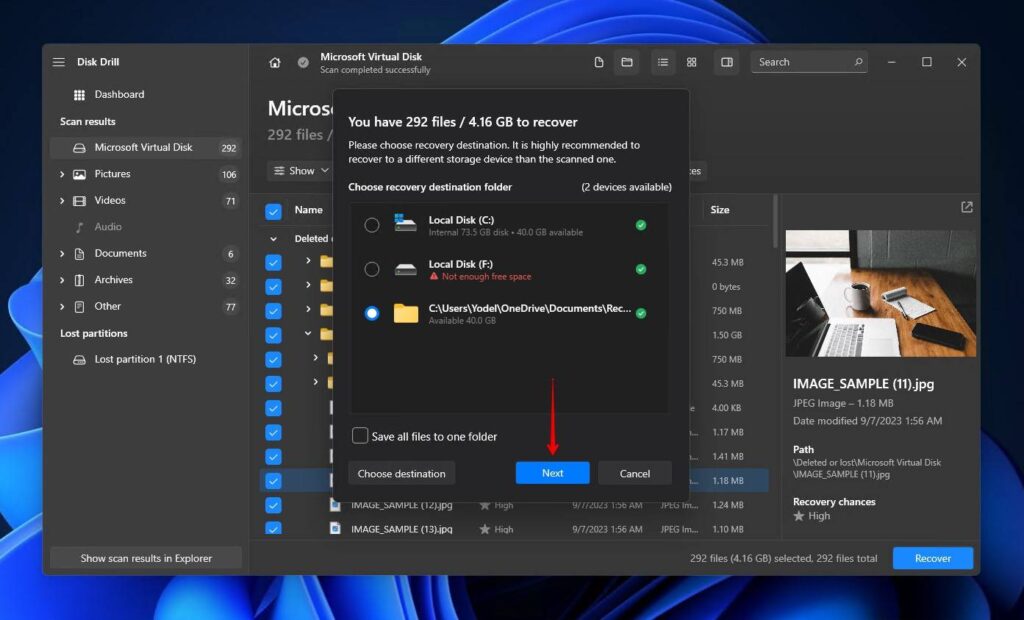Open the file-type view icon

[x=598, y=62]
